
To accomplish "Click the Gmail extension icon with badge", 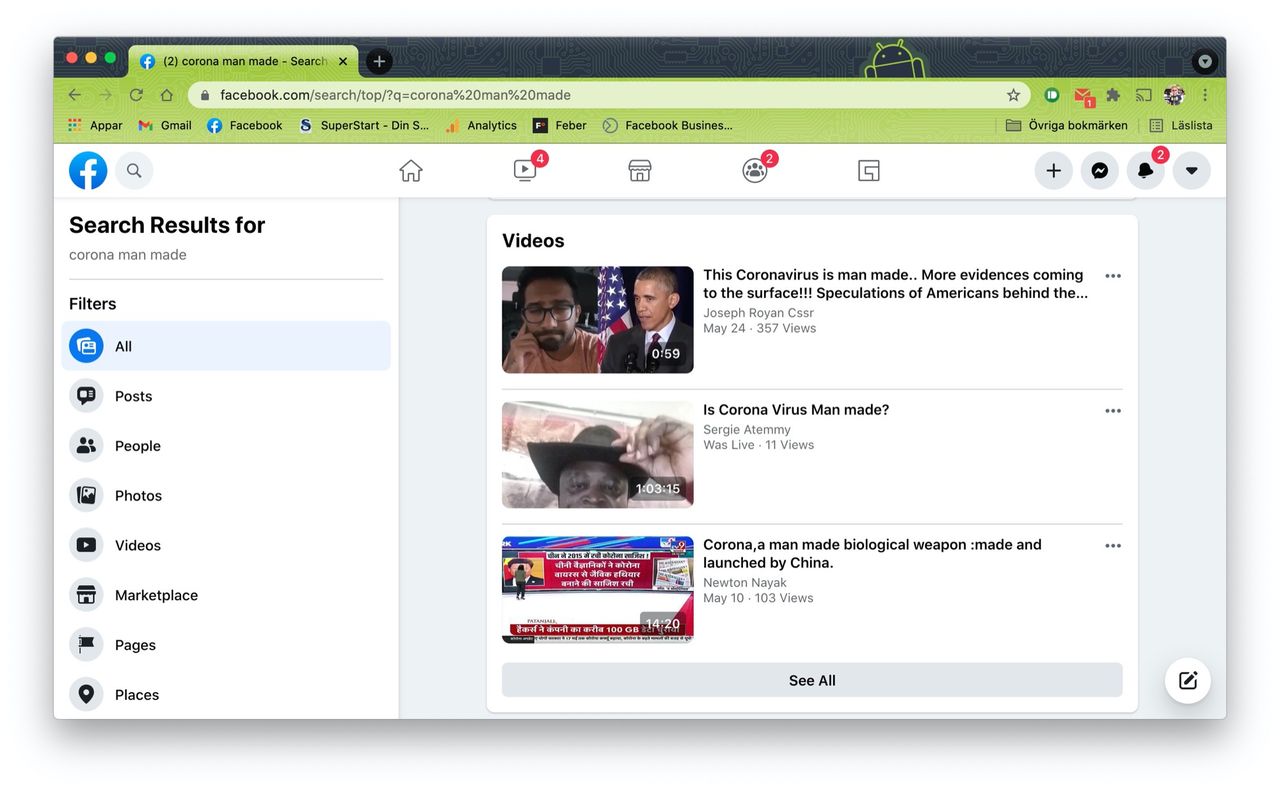I will pos(1083,96).
